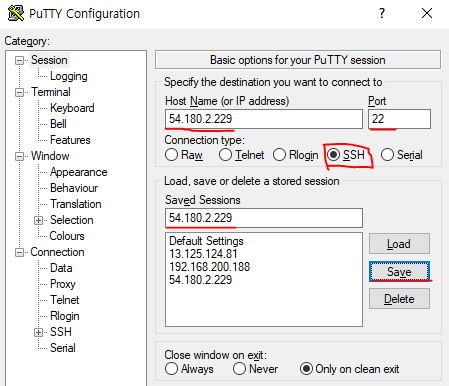Close the PuTTY Configuration window
The width and height of the screenshot is (449, 386).
(x=427, y=13)
